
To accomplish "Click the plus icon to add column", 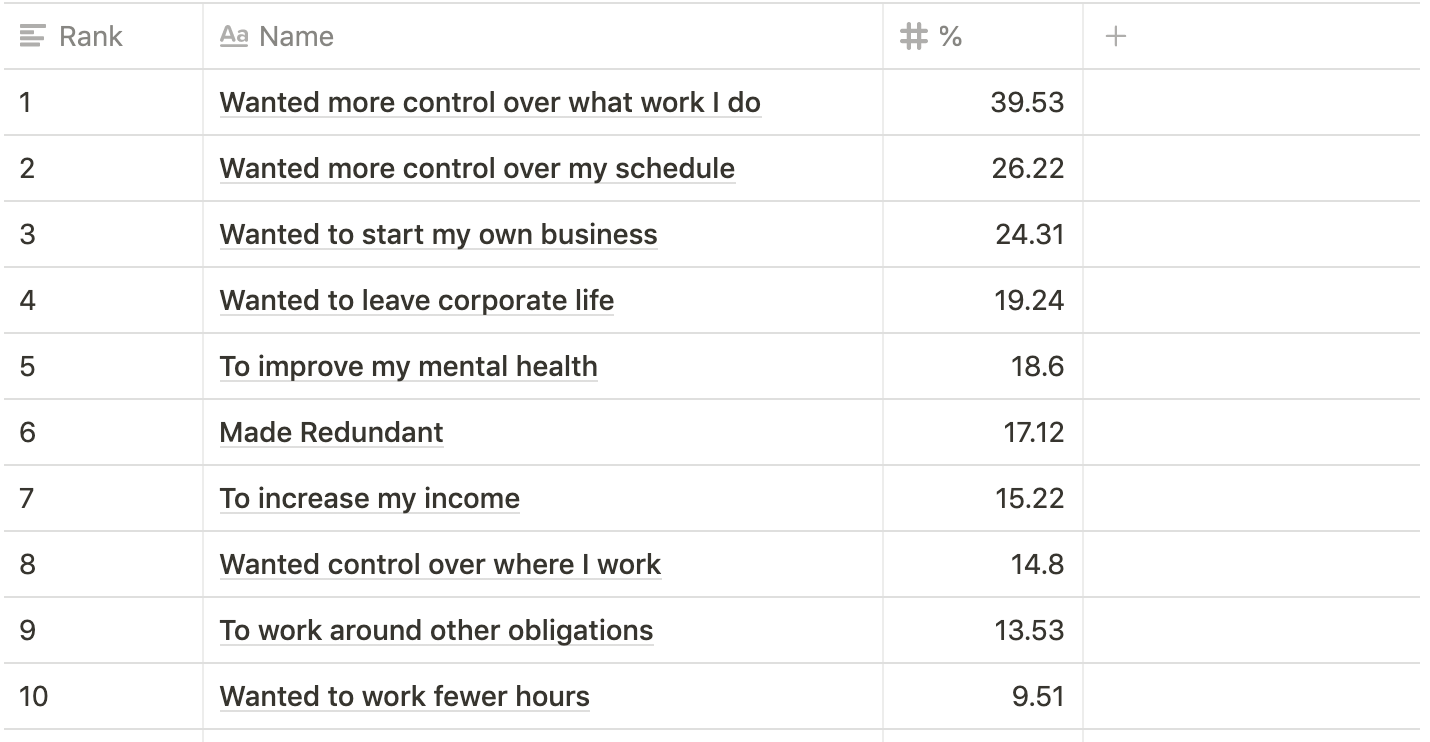I will (x=1116, y=37).
